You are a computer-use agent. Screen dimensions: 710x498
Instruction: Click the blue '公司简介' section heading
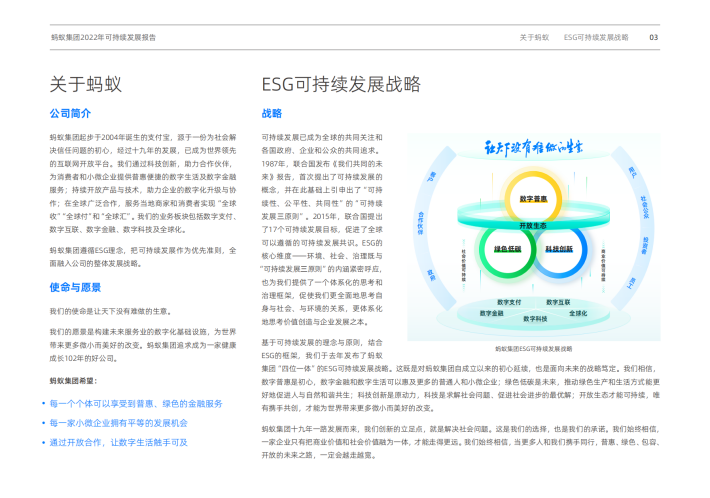pyautogui.click(x=70, y=114)
